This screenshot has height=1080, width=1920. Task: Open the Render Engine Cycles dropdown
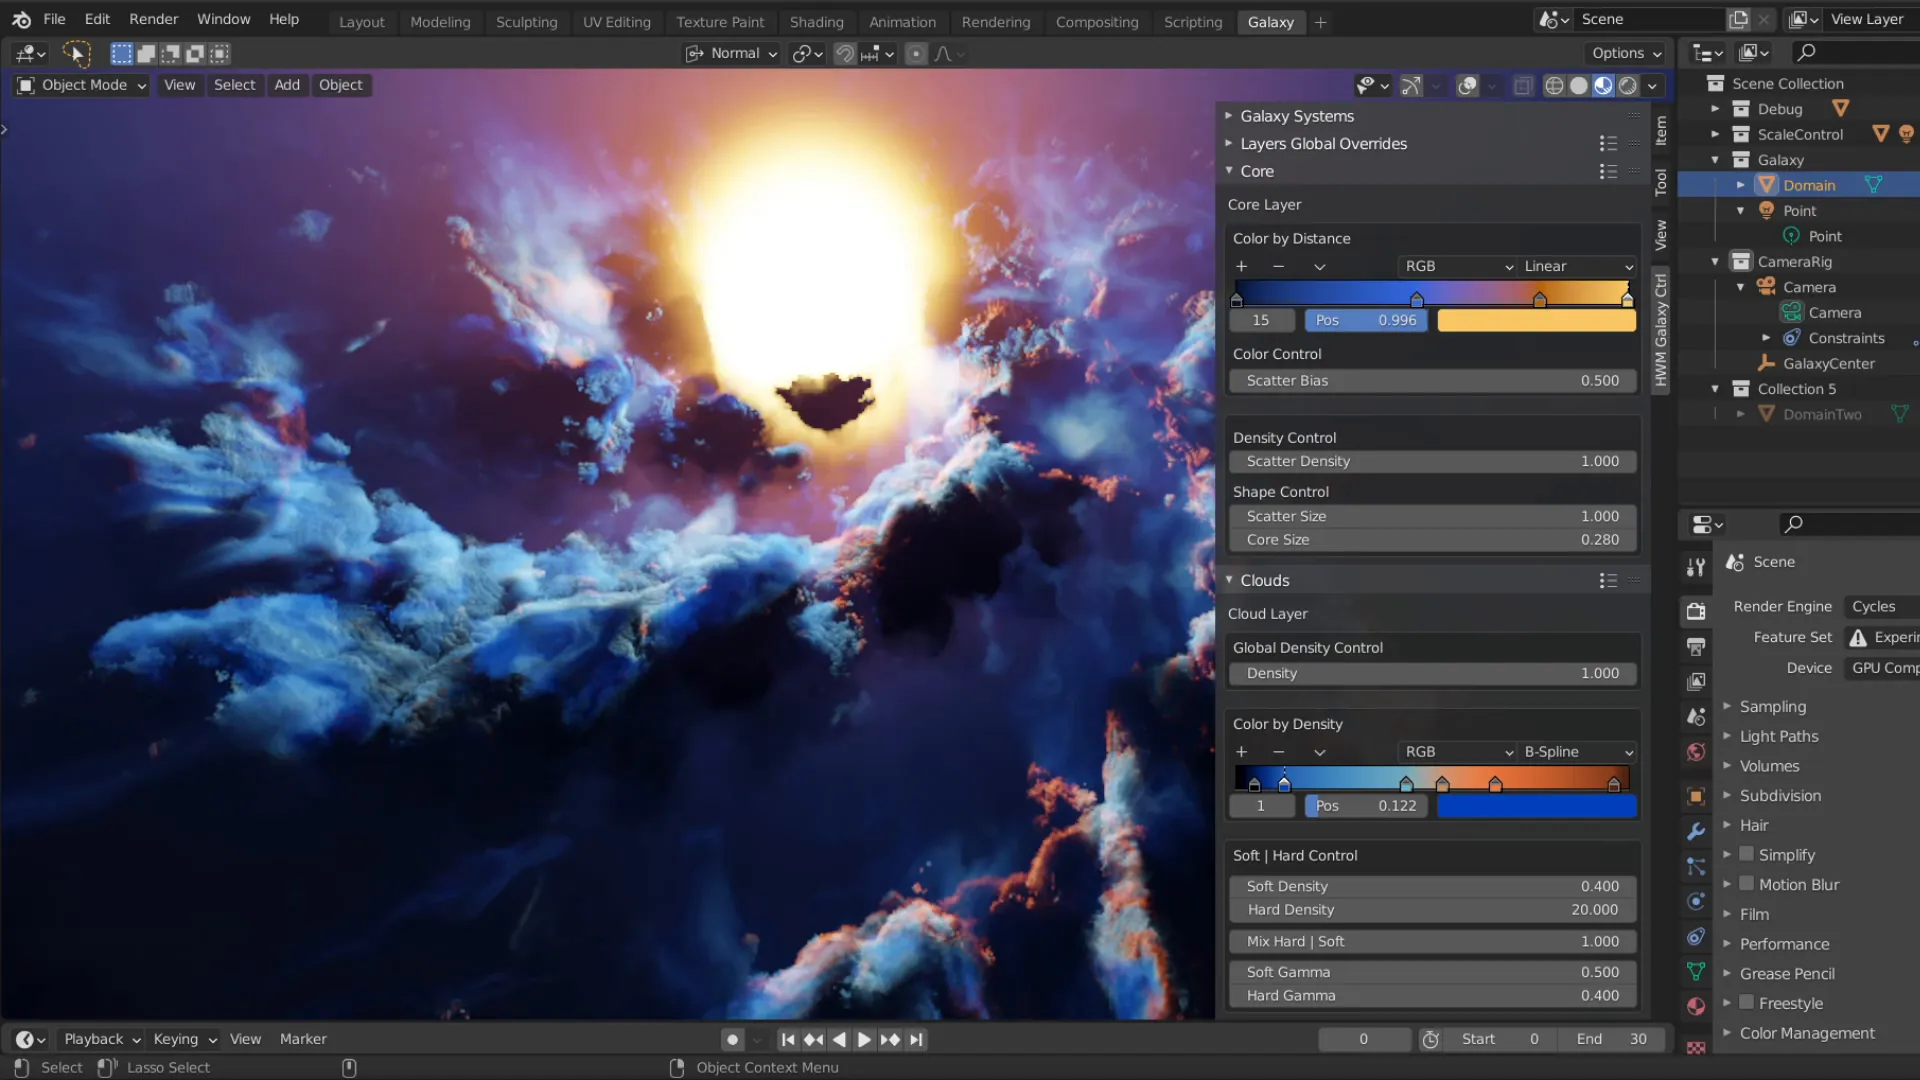click(1883, 607)
